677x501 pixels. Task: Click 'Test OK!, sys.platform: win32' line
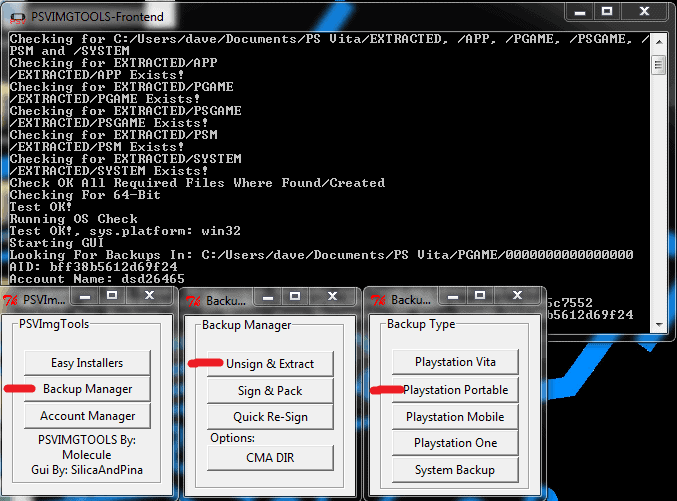125,231
